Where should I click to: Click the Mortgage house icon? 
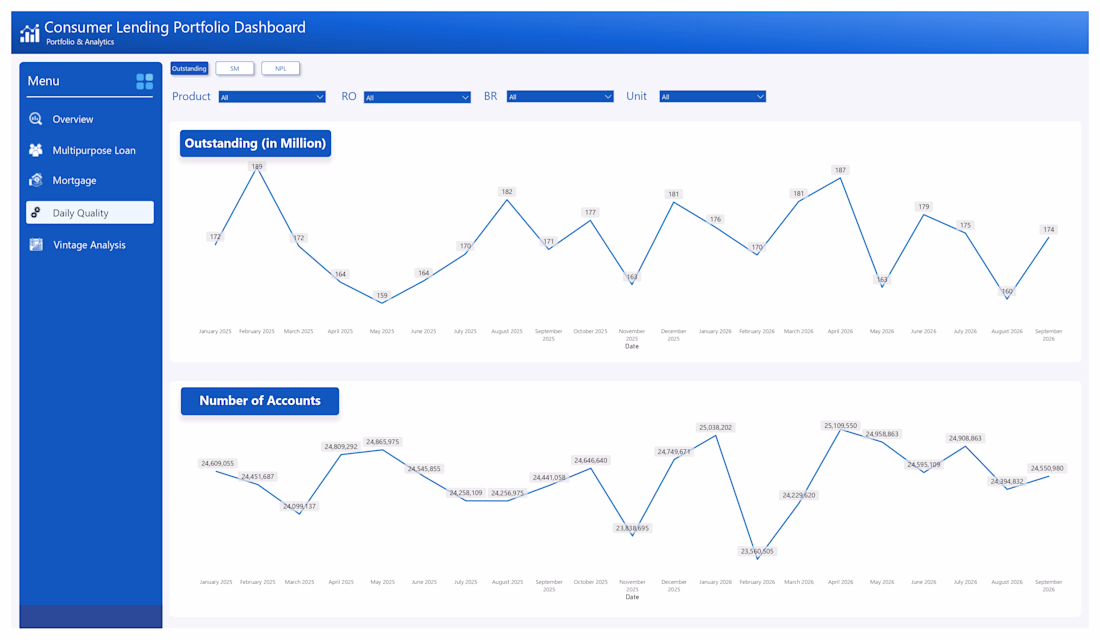tap(36, 180)
